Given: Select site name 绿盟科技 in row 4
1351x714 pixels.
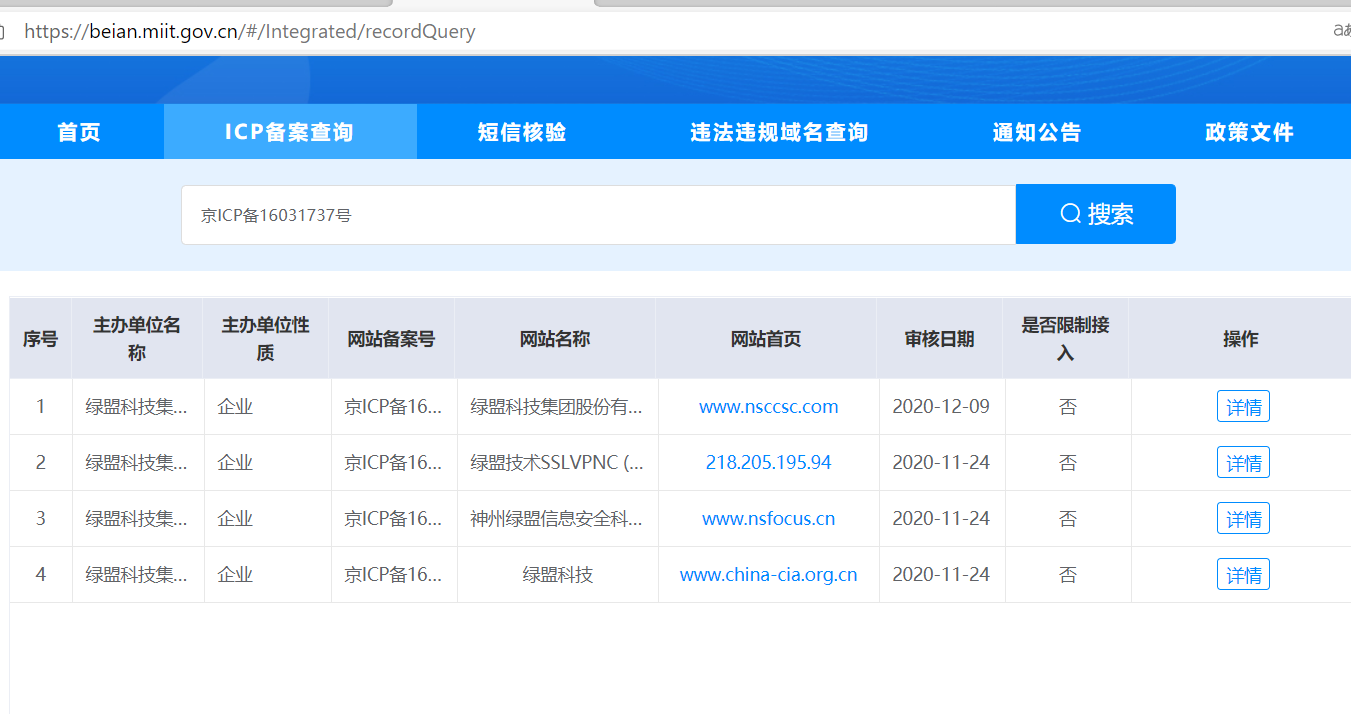Looking at the screenshot, I should coord(557,575).
